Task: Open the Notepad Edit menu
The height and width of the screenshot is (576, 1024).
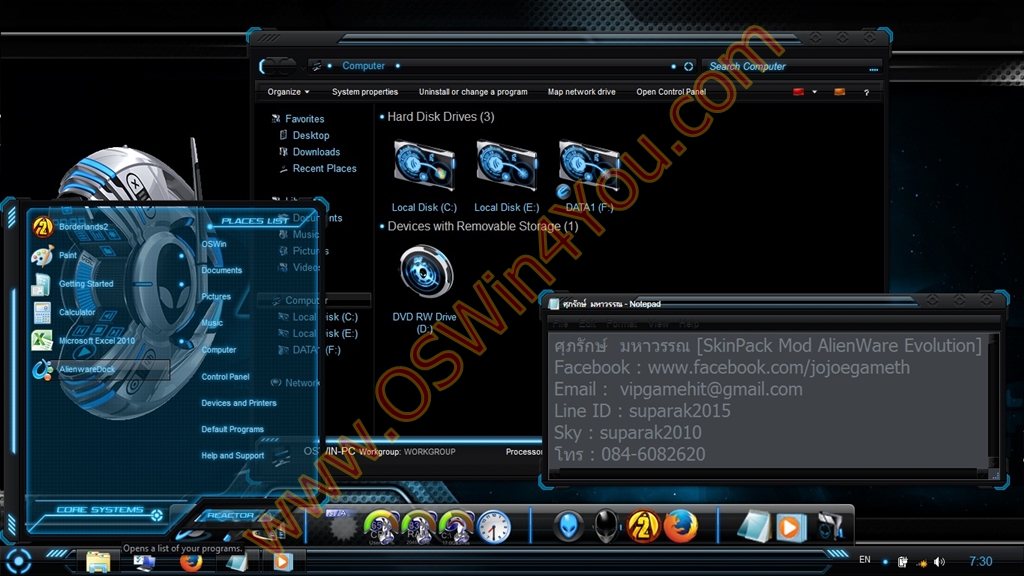Action: 587,324
